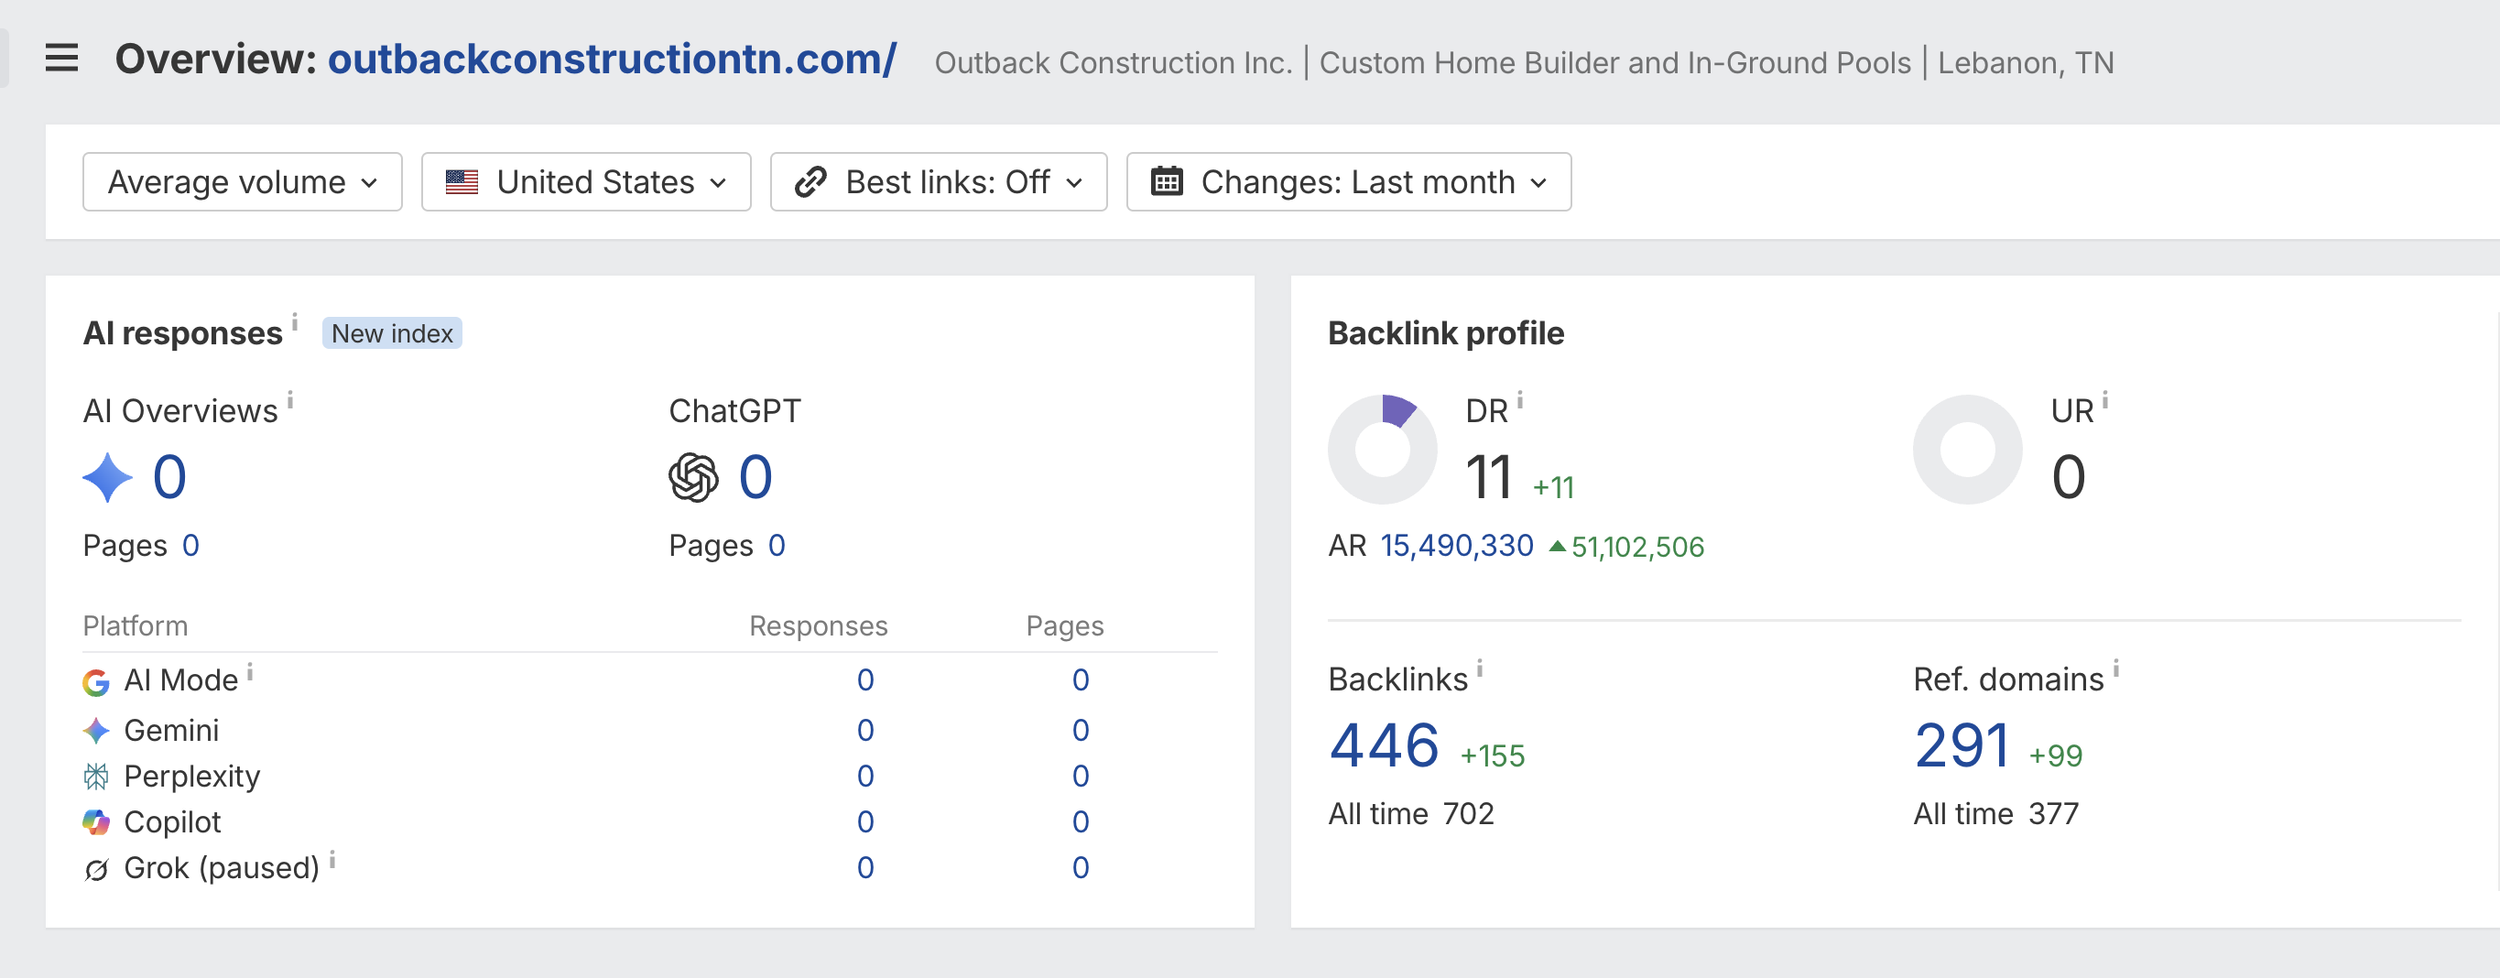This screenshot has width=2500, height=978.
Task: Open the outbackconstructiontn.com/ link
Action: tap(612, 59)
